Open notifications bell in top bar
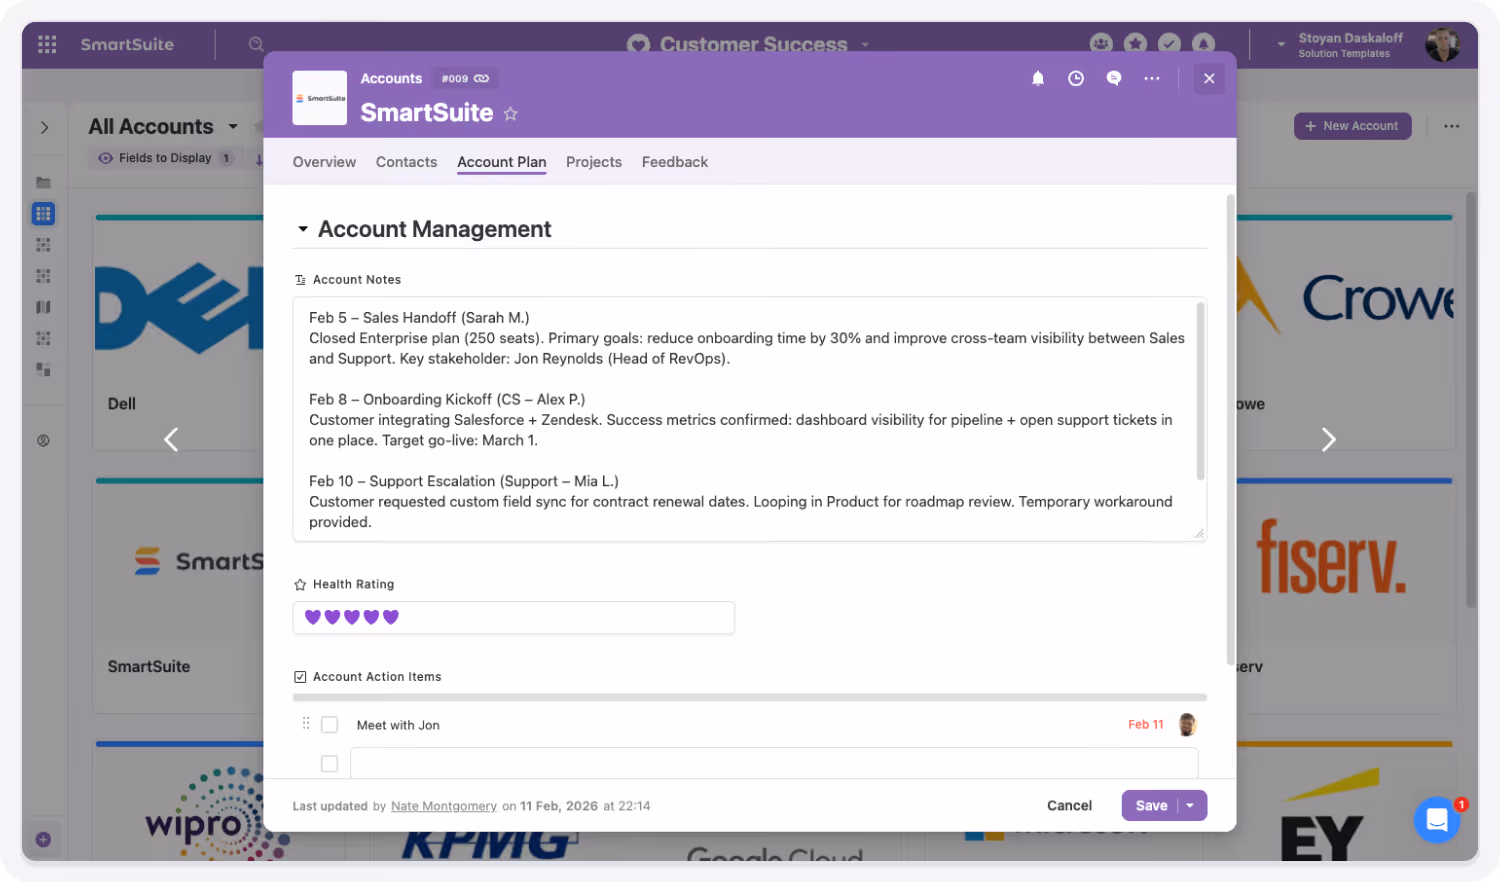The height and width of the screenshot is (882, 1500). pos(1203,44)
